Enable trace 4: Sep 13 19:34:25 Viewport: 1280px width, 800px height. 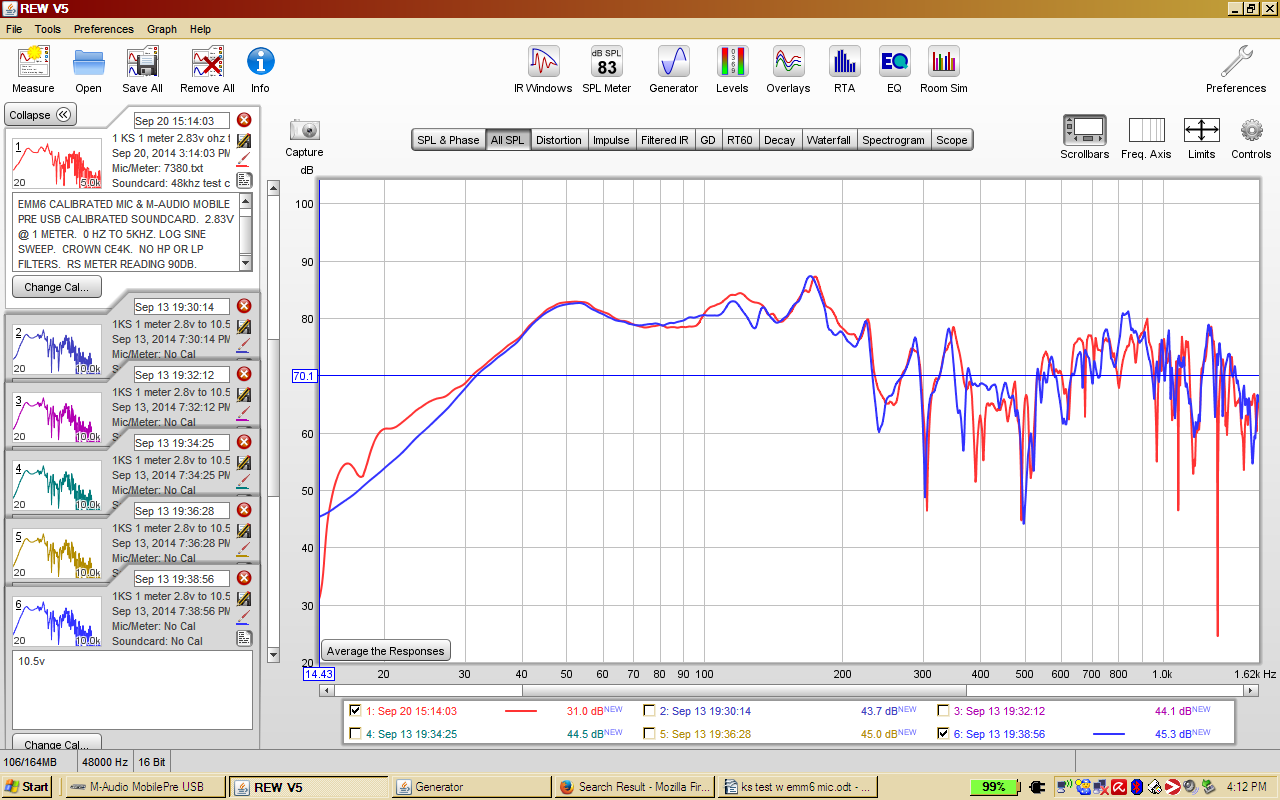pyautogui.click(x=355, y=733)
